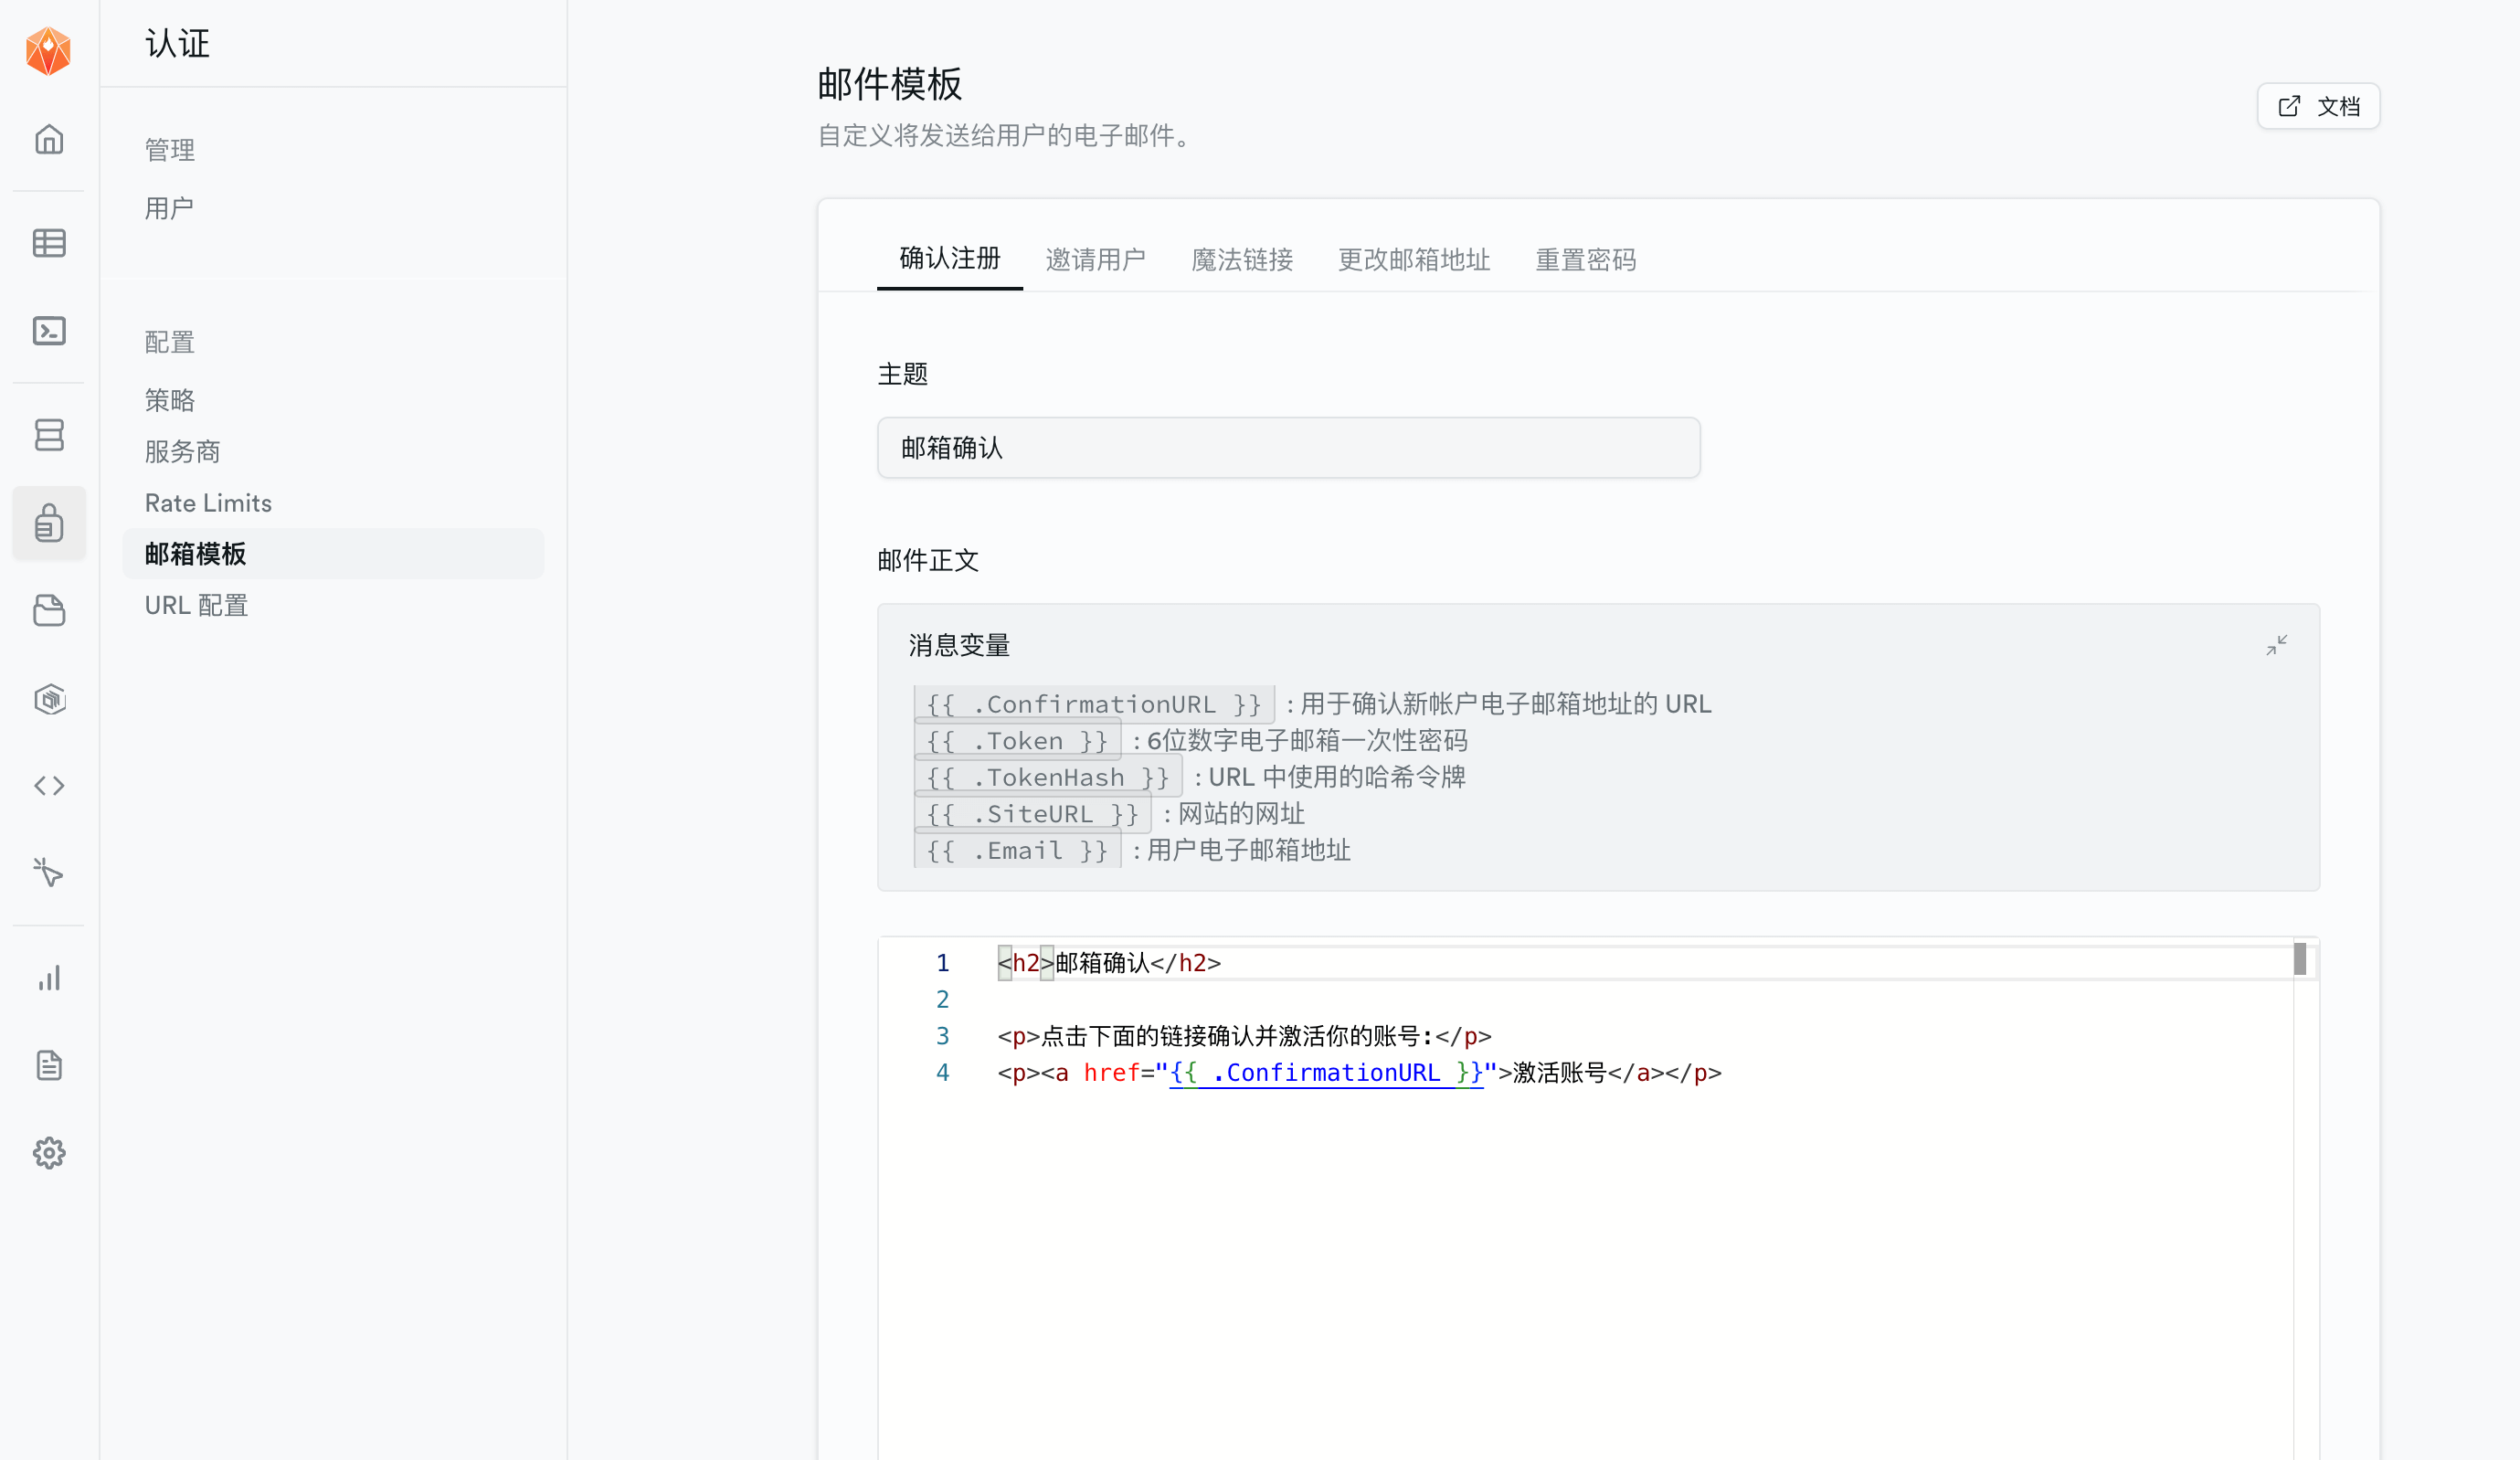Collapse the 消息变量 panel
Viewport: 2520px width, 1460px height.
2277,646
